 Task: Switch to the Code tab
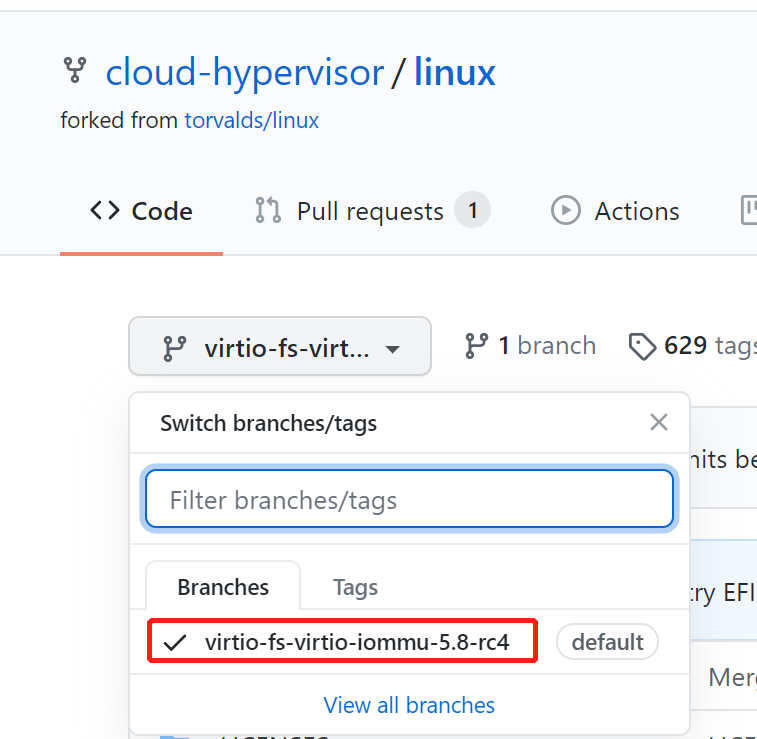[141, 211]
